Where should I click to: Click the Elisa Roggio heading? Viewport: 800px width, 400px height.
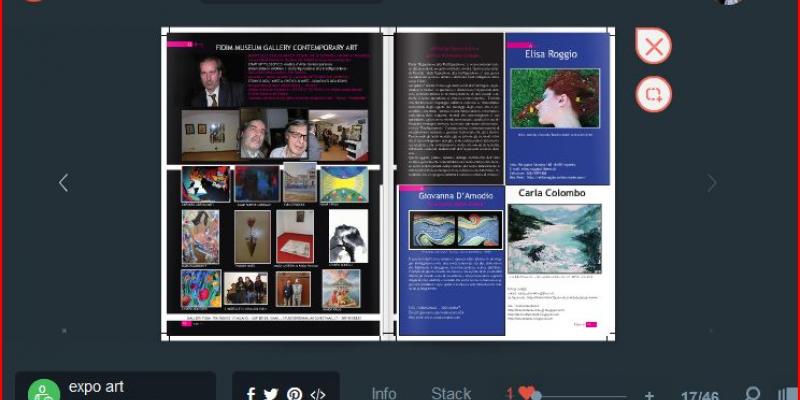click(551, 54)
